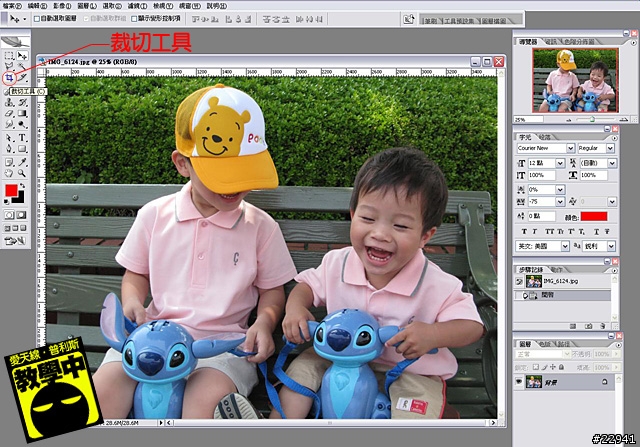
Task: Toggle Background layer visibility eye
Action: 519,382
